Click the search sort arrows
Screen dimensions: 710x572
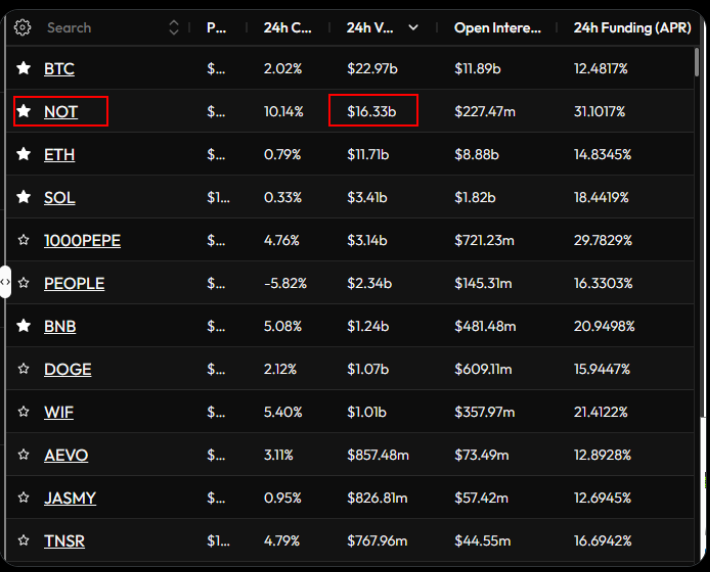coord(174,28)
